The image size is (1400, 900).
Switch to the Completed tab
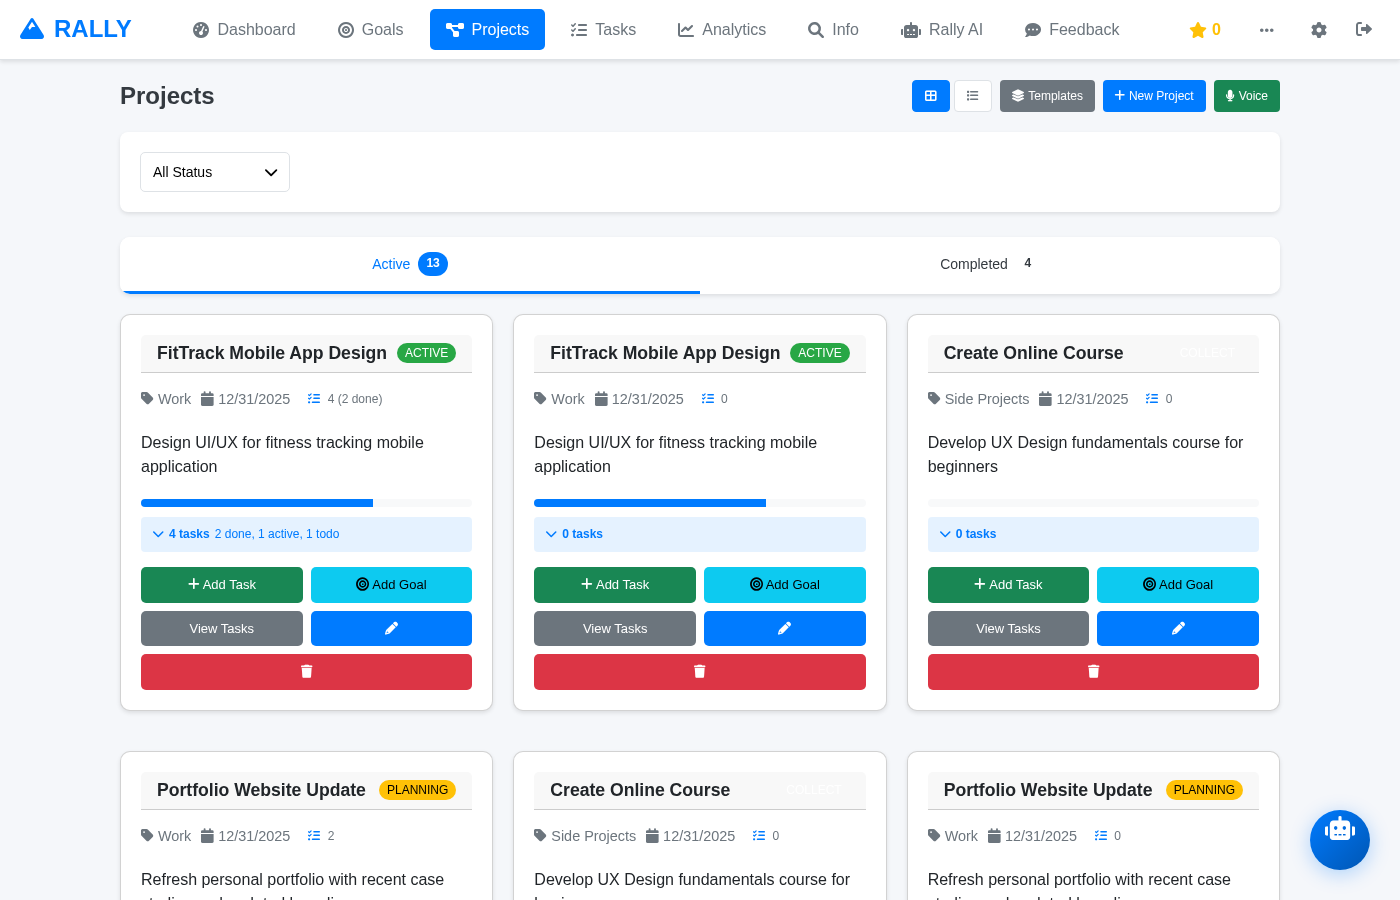click(x=984, y=263)
